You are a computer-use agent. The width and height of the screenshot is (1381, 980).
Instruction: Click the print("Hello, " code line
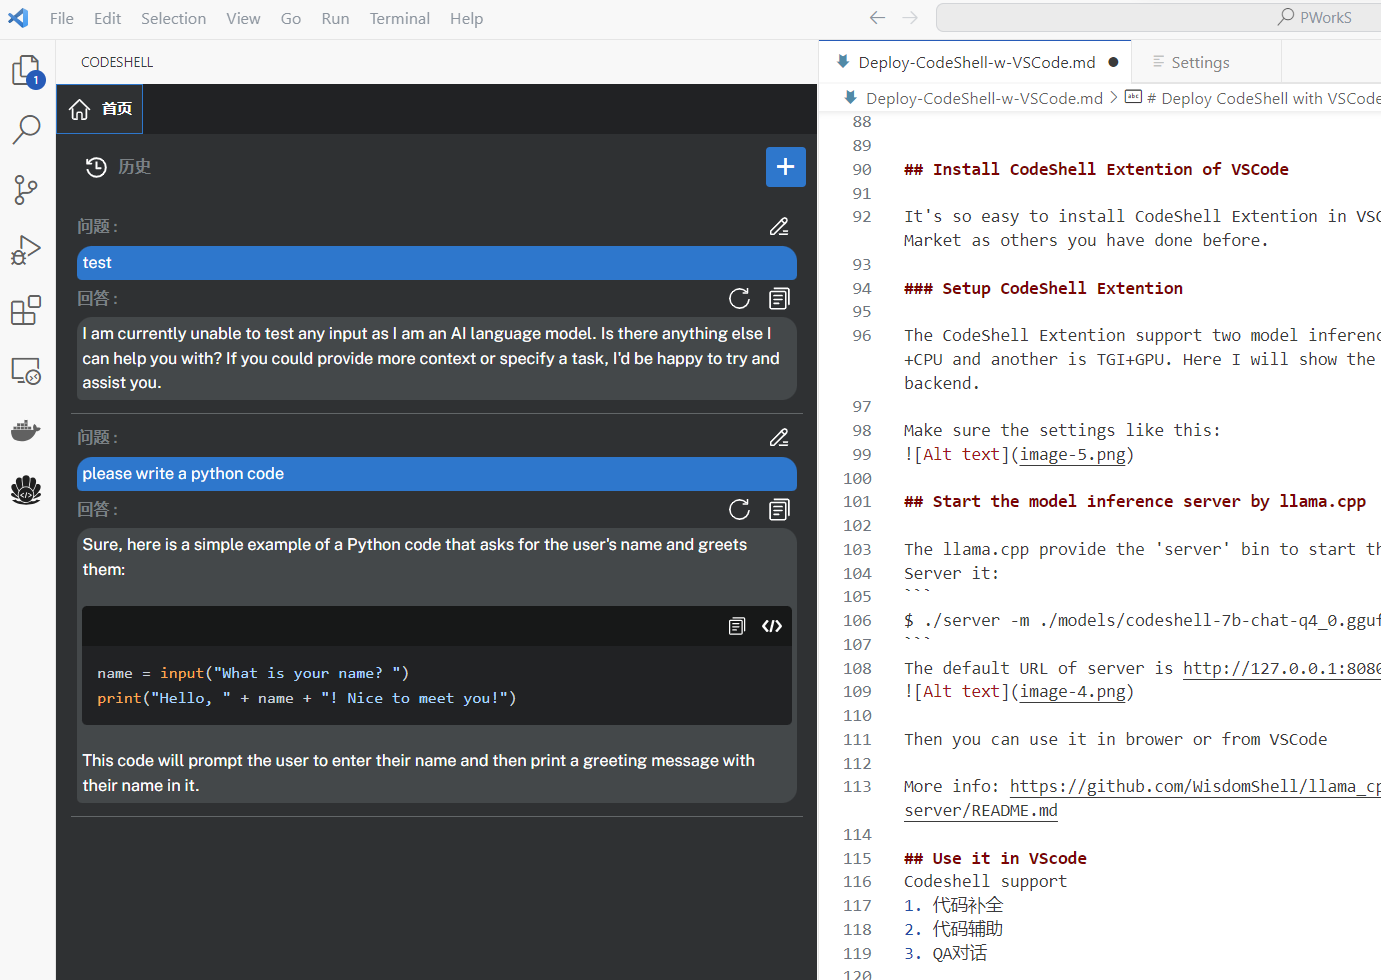pos(307,698)
